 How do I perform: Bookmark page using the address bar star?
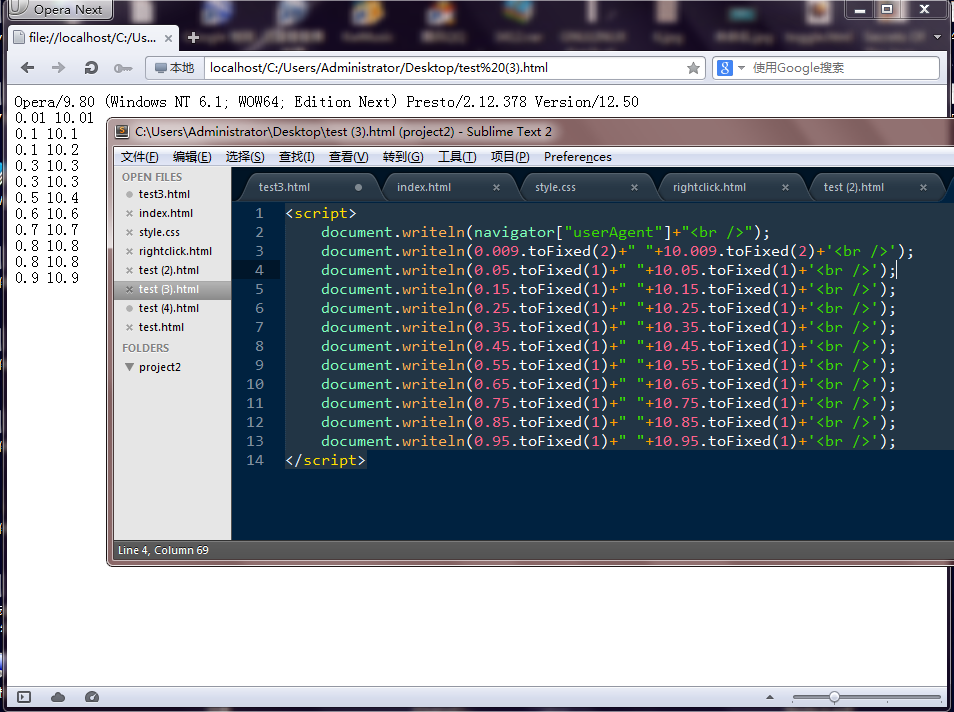tap(693, 68)
